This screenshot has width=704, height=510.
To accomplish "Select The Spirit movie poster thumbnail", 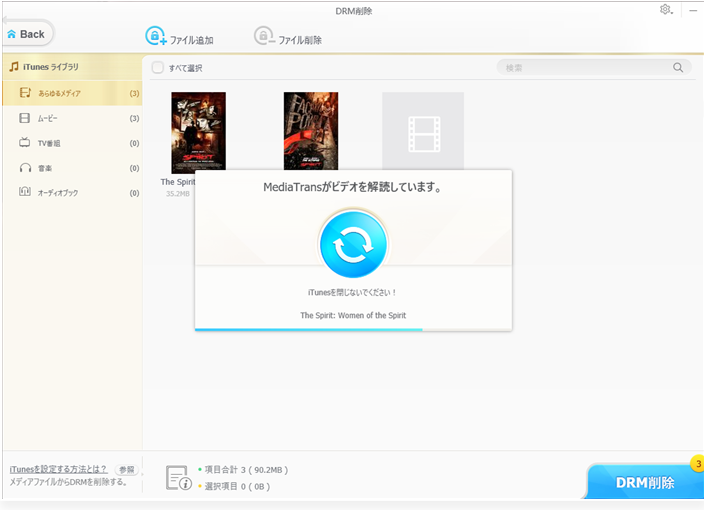I will 198,131.
